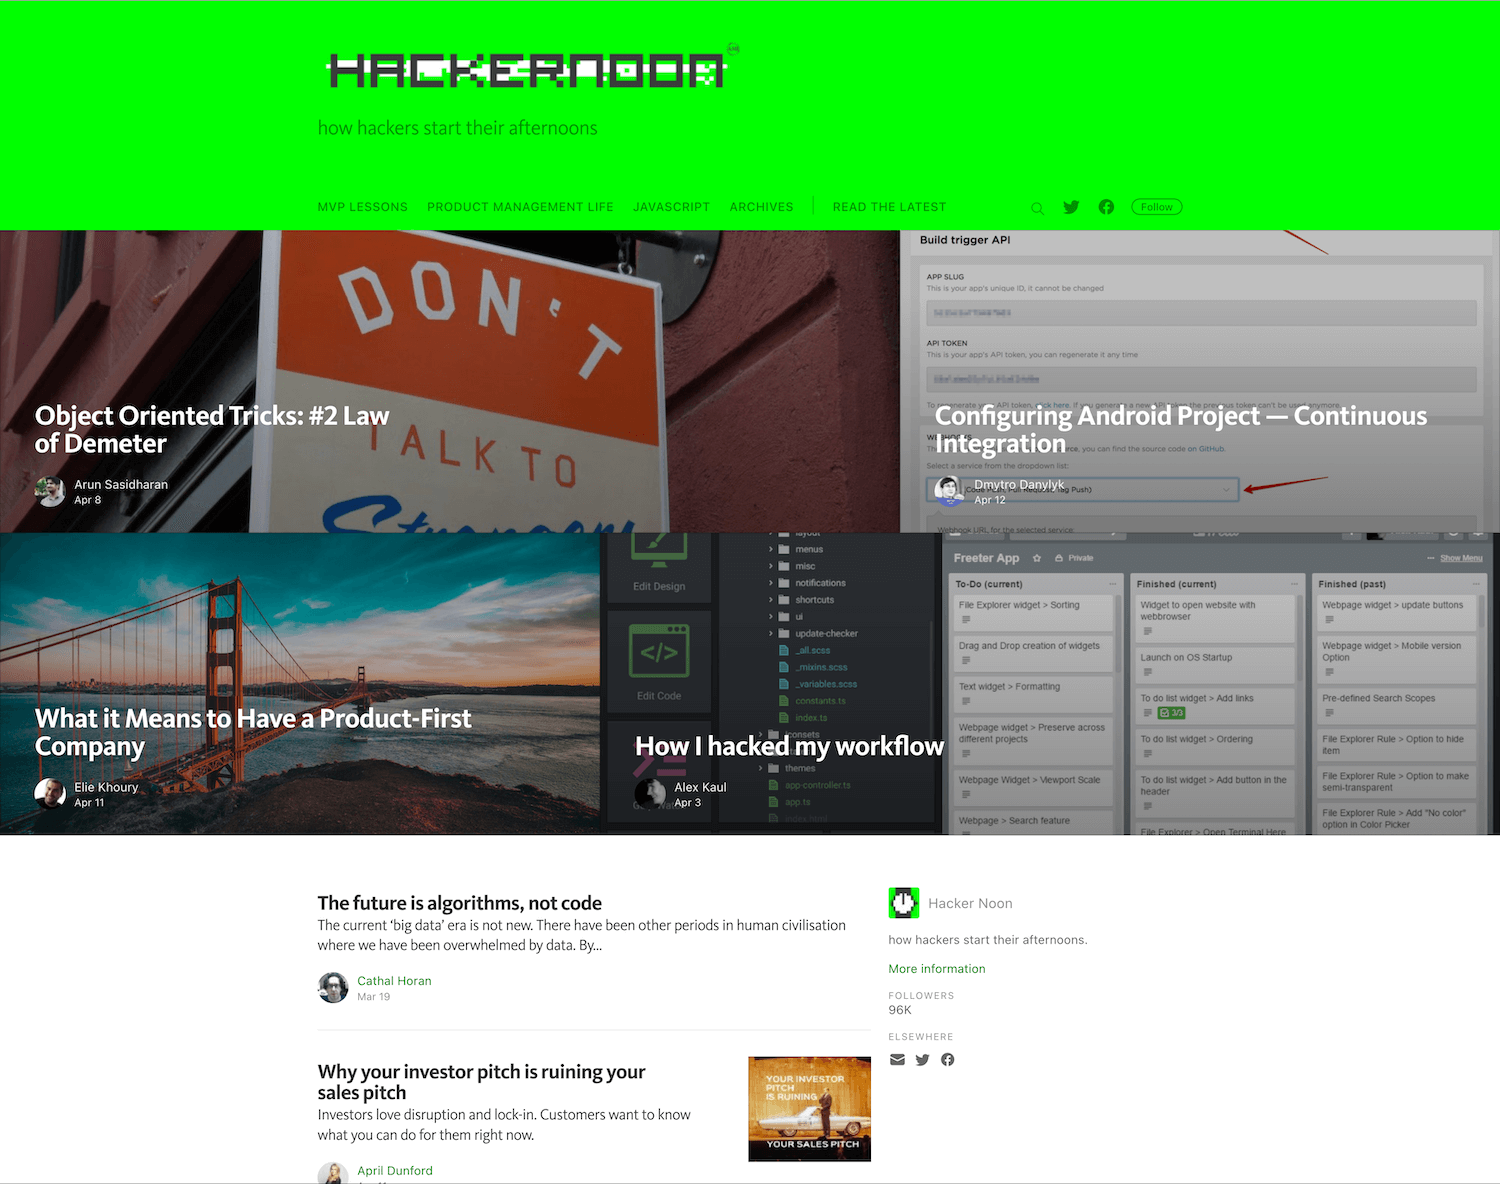Click author name Alex Kaul
The image size is (1500, 1184).
pyautogui.click(x=700, y=788)
